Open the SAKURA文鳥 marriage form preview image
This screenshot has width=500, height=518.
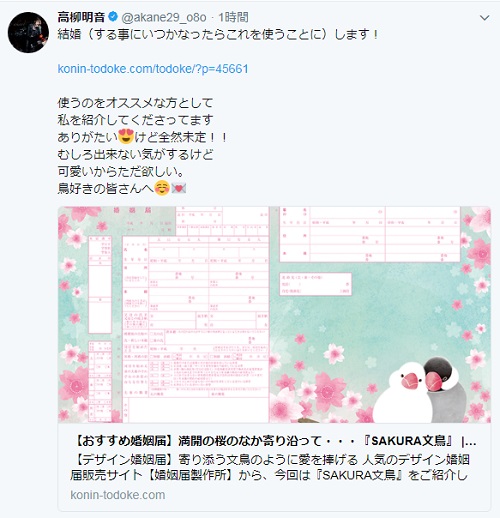click(x=274, y=315)
